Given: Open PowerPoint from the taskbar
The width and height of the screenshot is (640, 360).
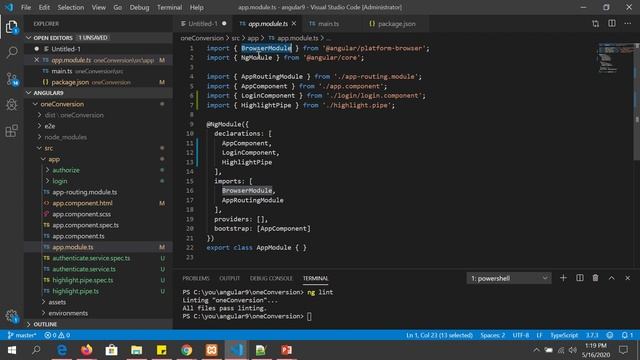Looking at the screenshot, I should coord(287,350).
